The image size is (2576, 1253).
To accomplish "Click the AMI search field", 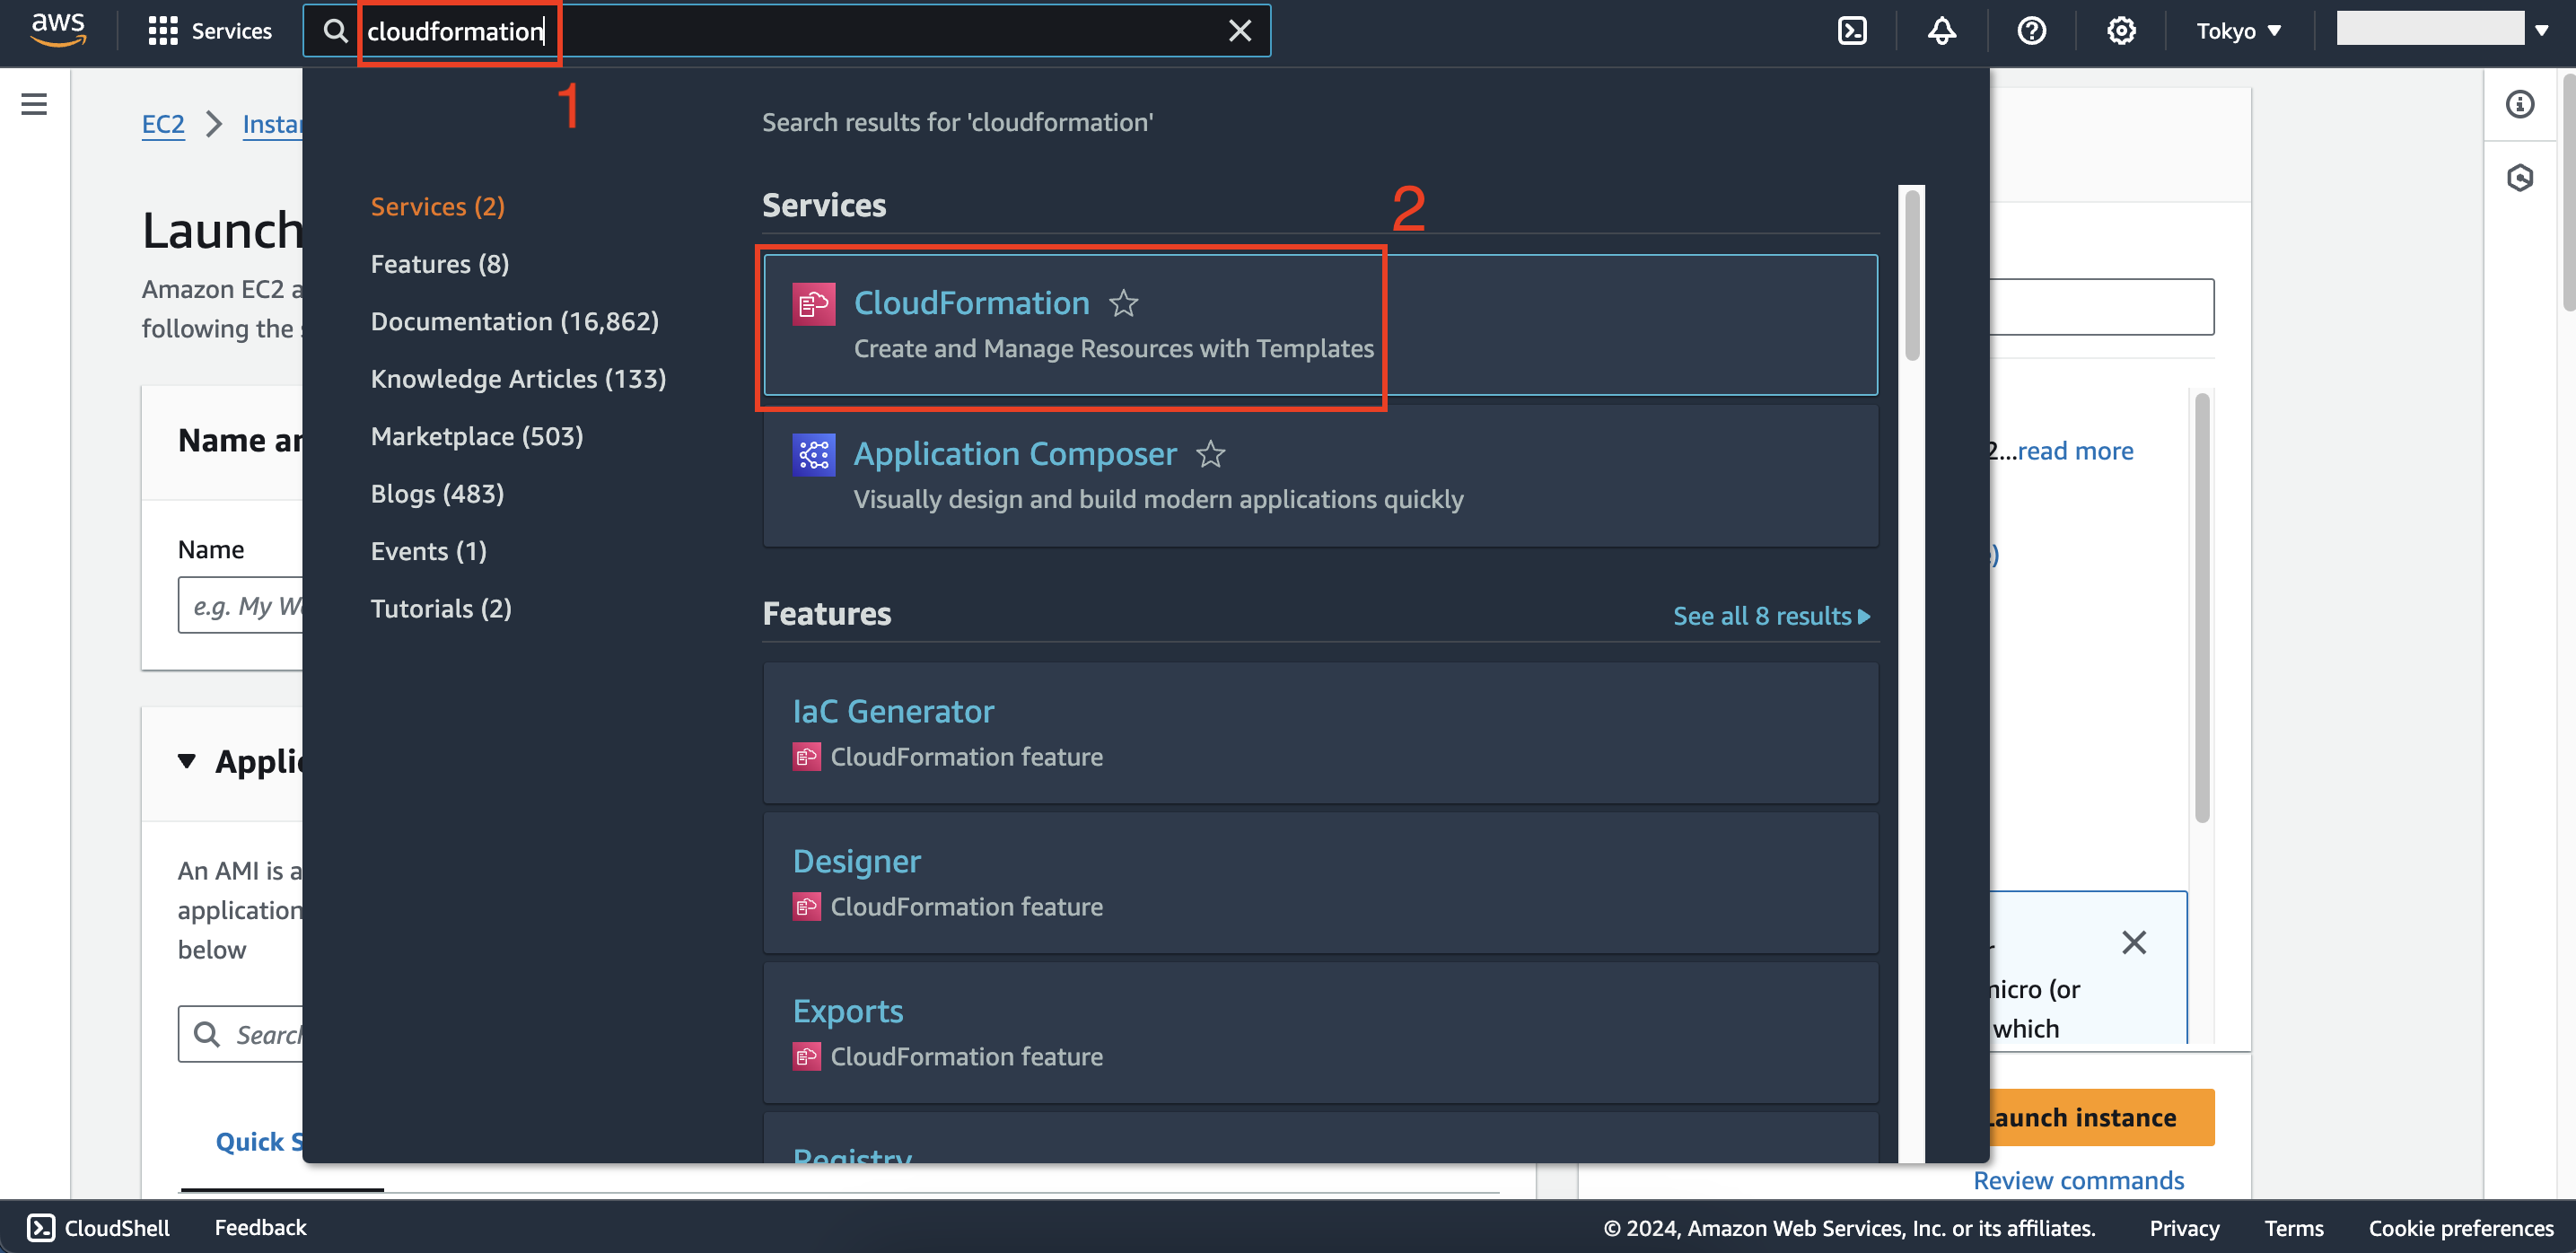I will 240,1034.
